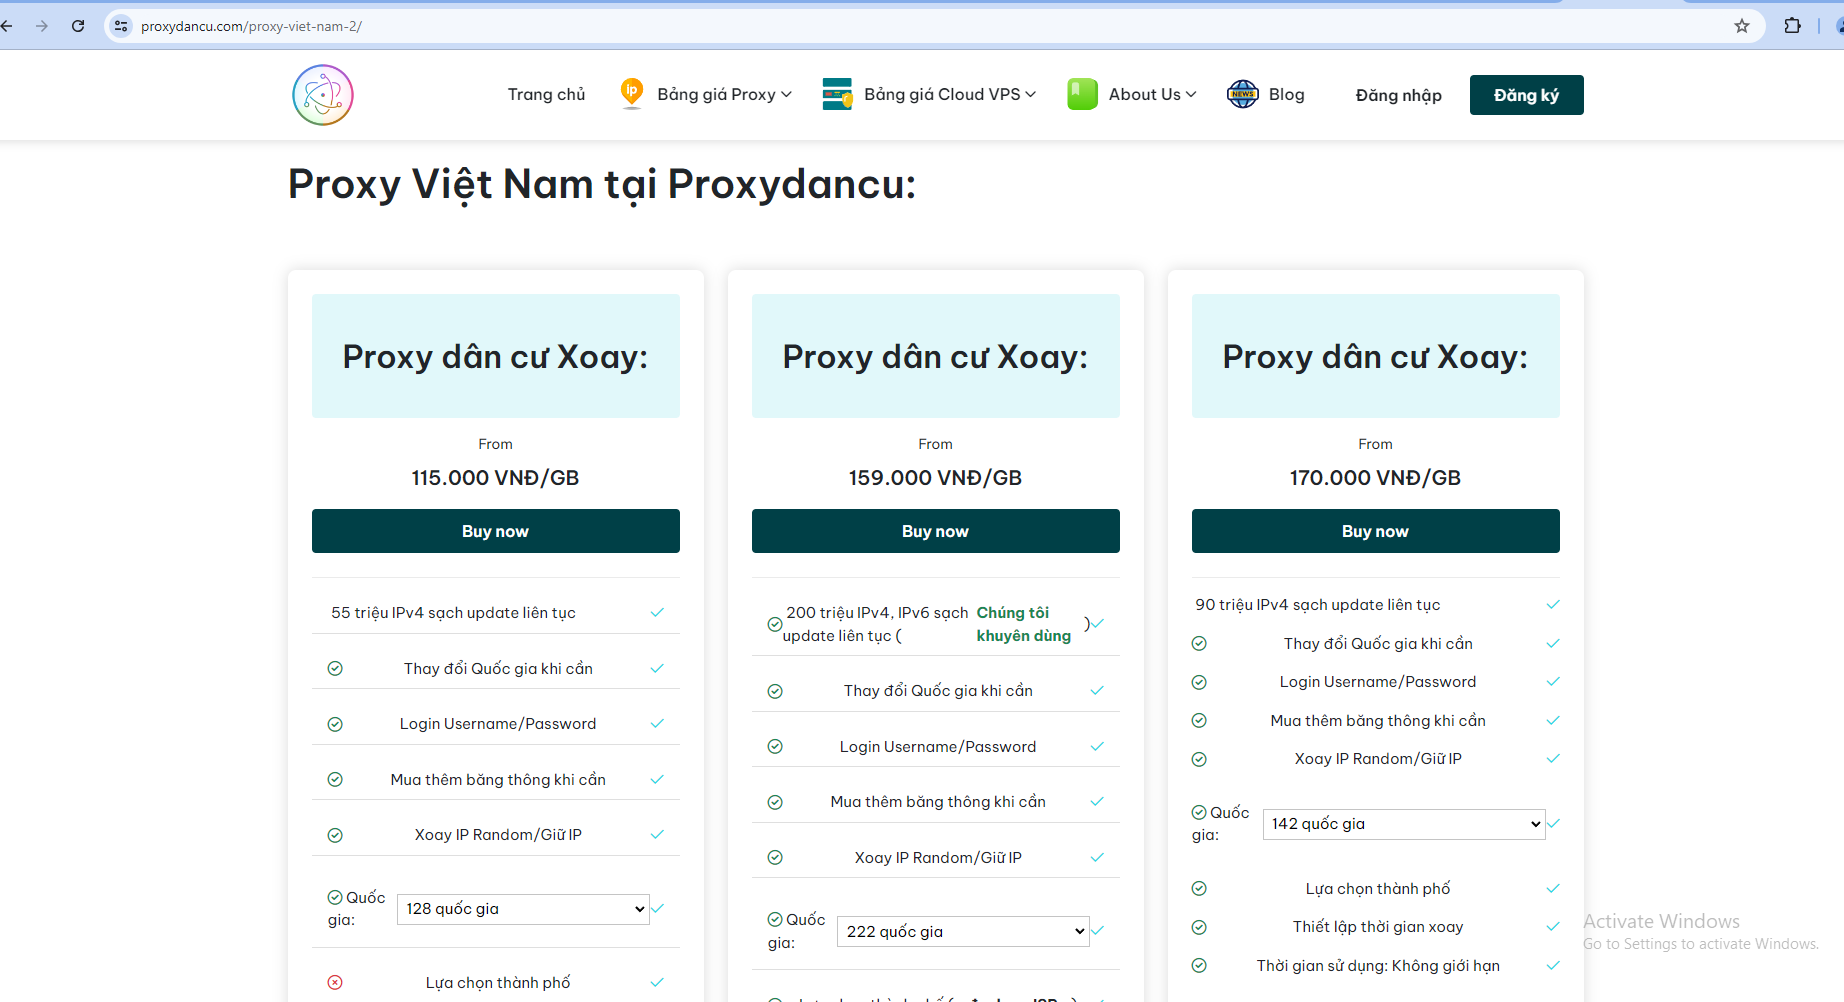
Task: Expand Bảng giá Cloud VPS menu
Action: click(950, 94)
